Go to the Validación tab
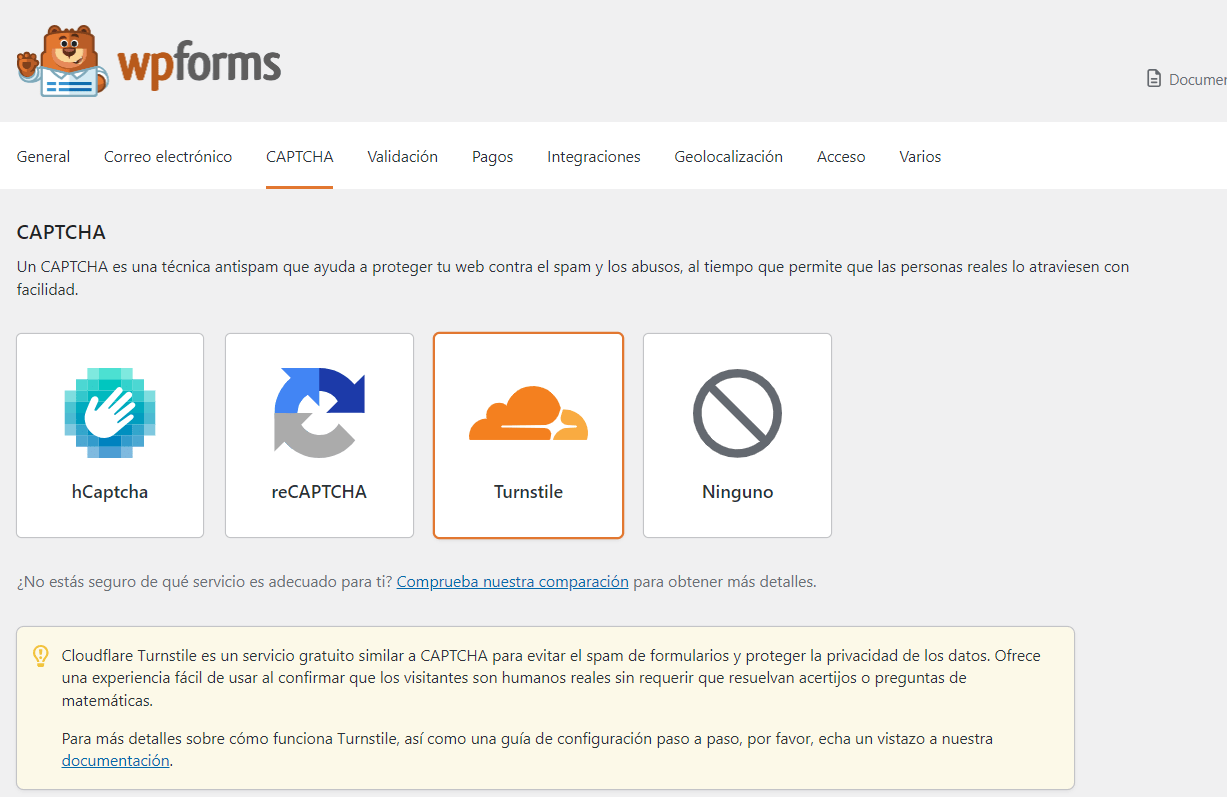Screen dimensions: 1227x797 (402, 157)
